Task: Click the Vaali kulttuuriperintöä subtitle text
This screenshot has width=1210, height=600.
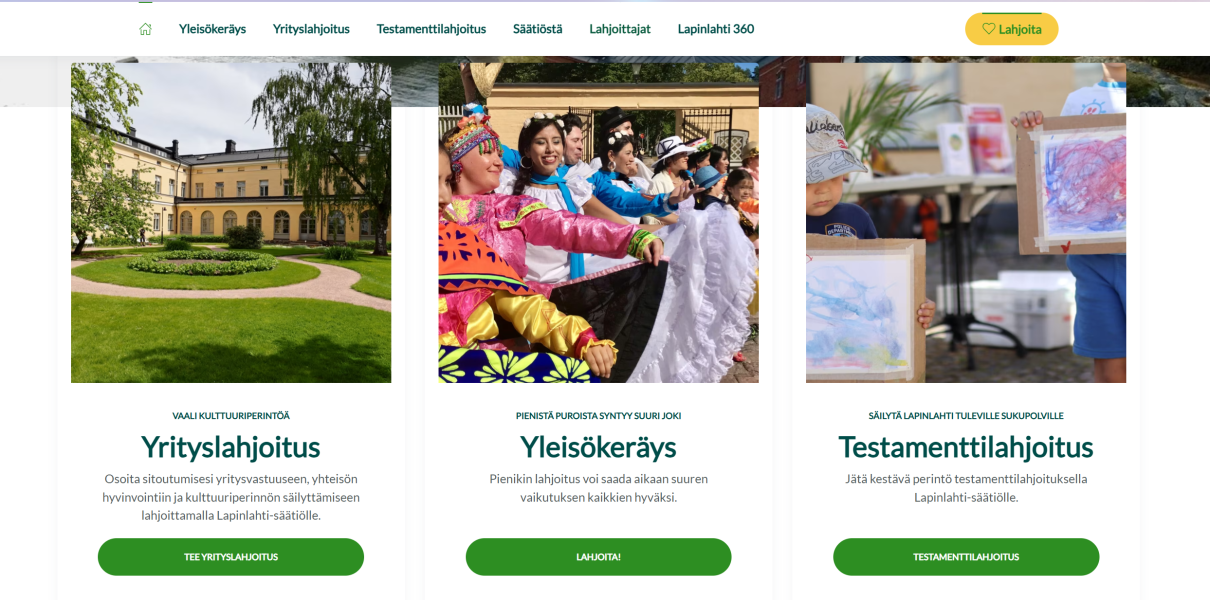Action: click(x=231, y=416)
